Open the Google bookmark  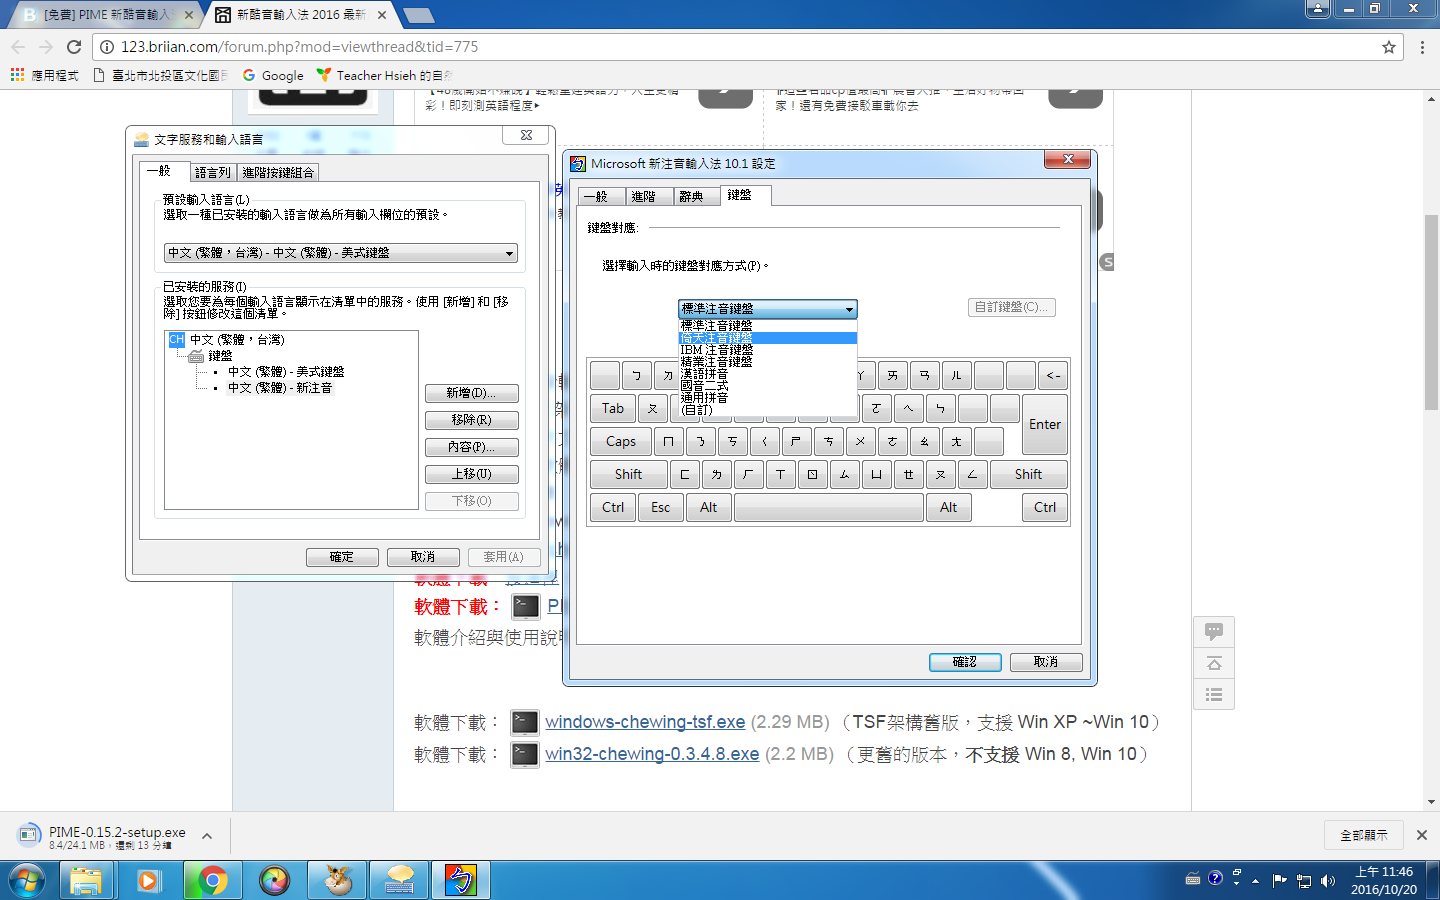pyautogui.click(x=273, y=75)
